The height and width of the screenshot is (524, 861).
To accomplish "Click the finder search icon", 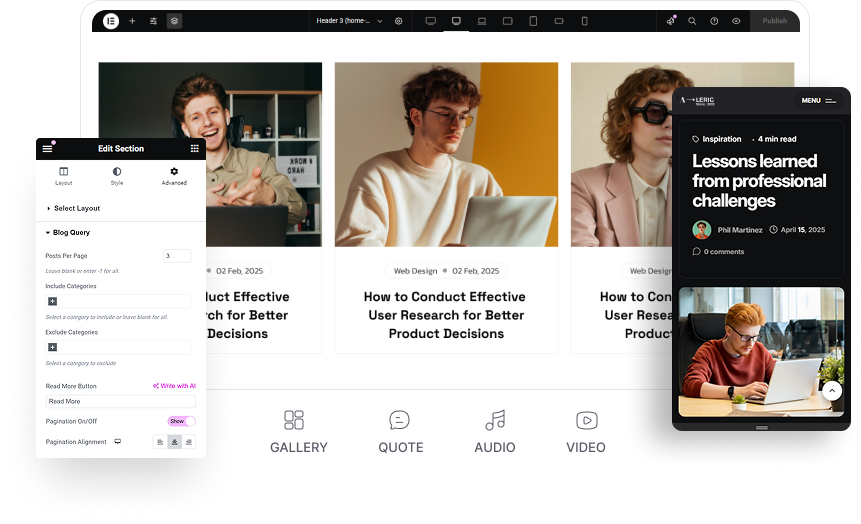I will (692, 21).
